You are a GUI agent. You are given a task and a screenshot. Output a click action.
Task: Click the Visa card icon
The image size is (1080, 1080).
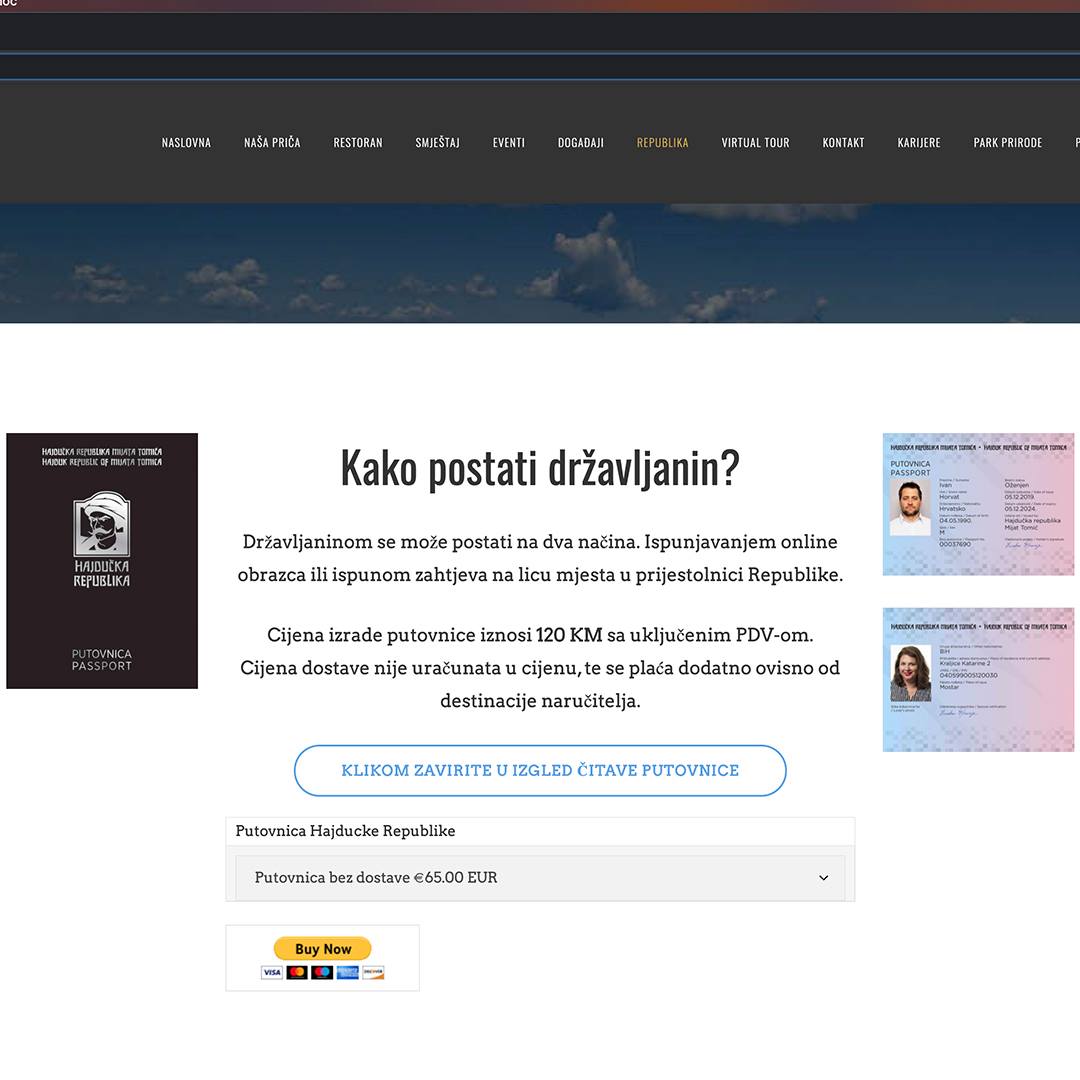(x=271, y=973)
